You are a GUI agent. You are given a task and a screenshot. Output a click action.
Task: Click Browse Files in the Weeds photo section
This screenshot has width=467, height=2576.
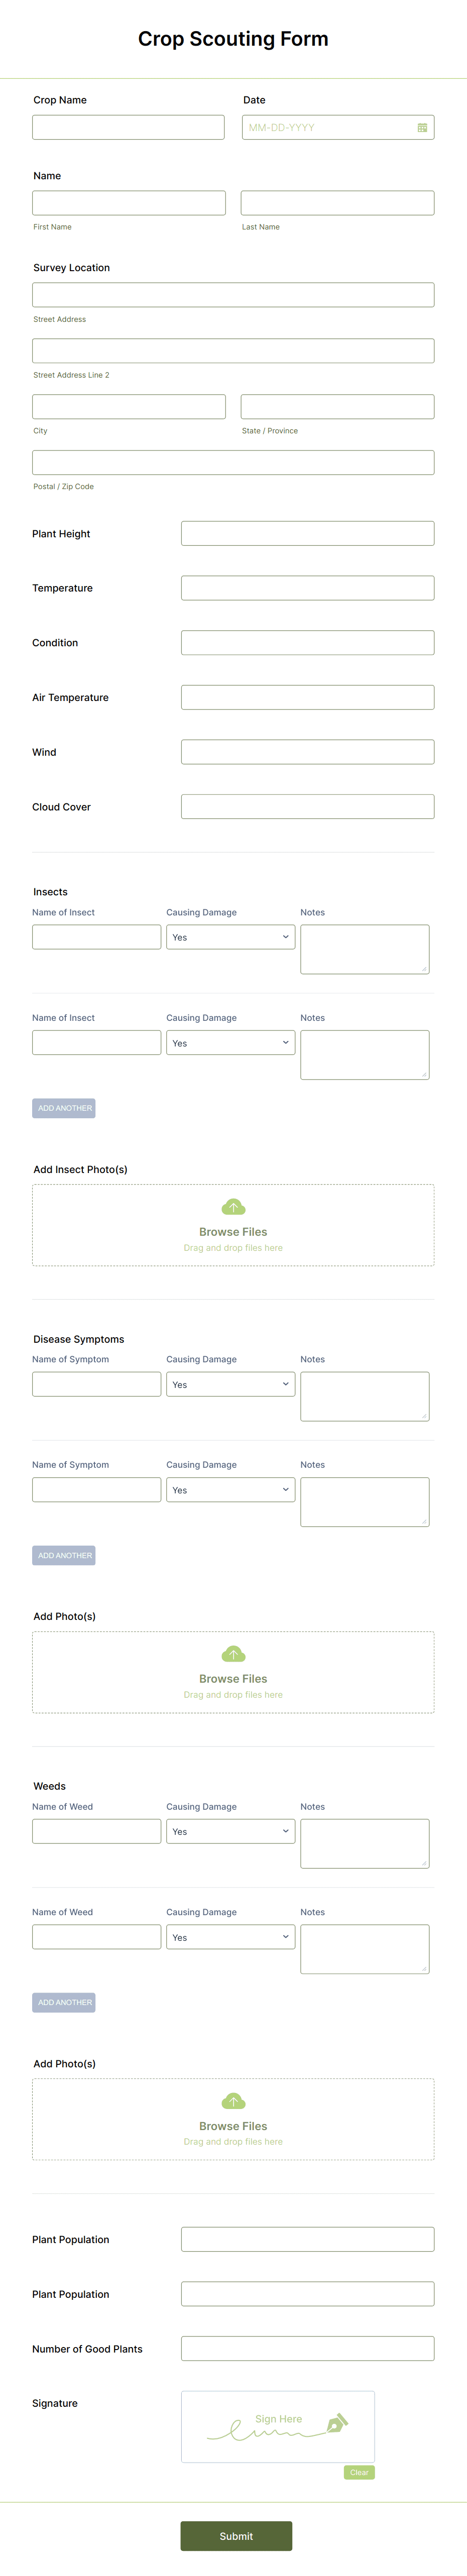click(233, 2126)
